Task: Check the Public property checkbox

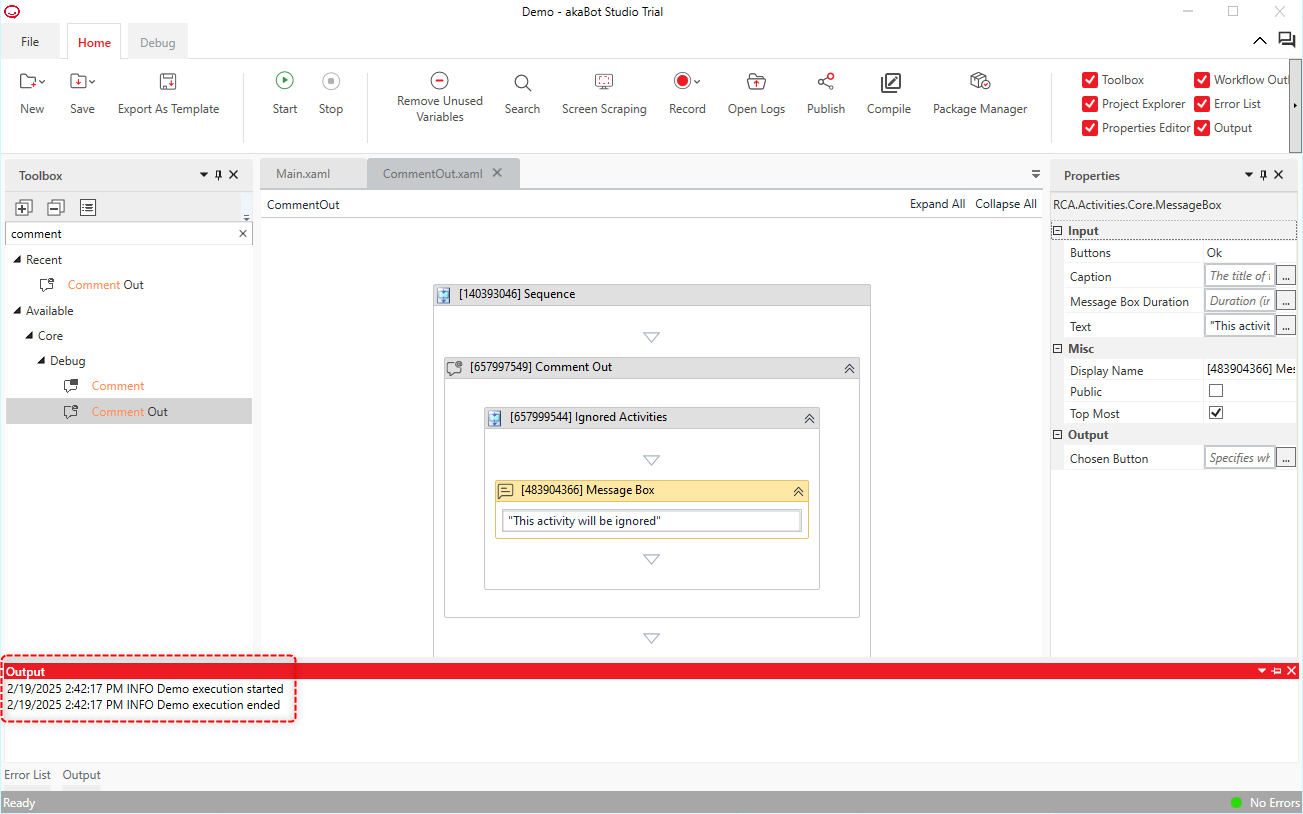Action: [x=1216, y=391]
